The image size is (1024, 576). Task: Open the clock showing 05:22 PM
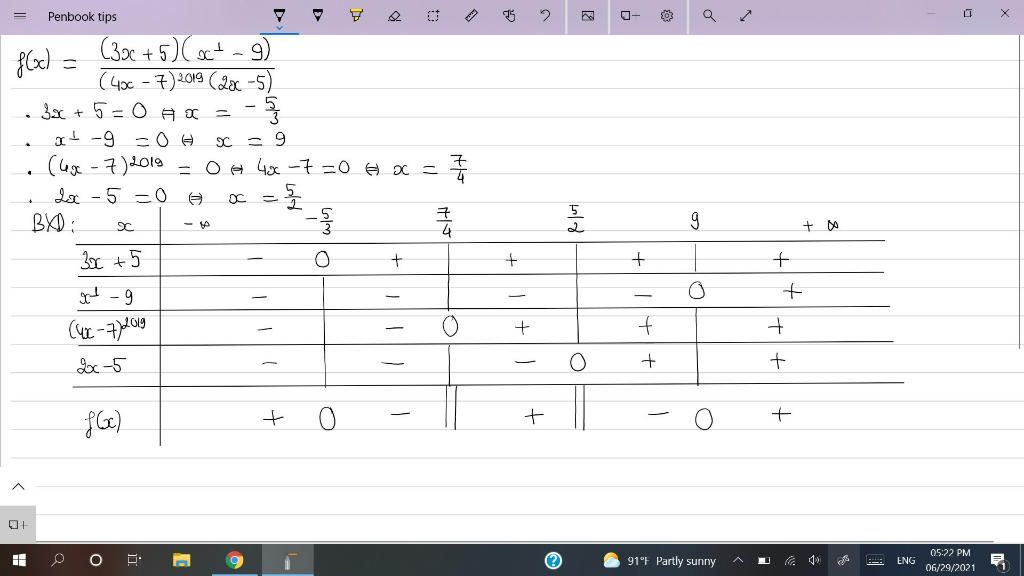tap(950, 560)
